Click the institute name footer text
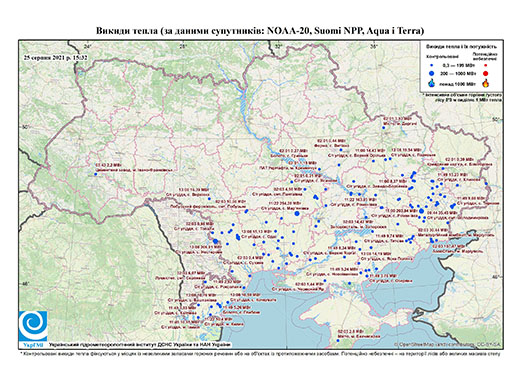520x368 pixels. click(139, 344)
